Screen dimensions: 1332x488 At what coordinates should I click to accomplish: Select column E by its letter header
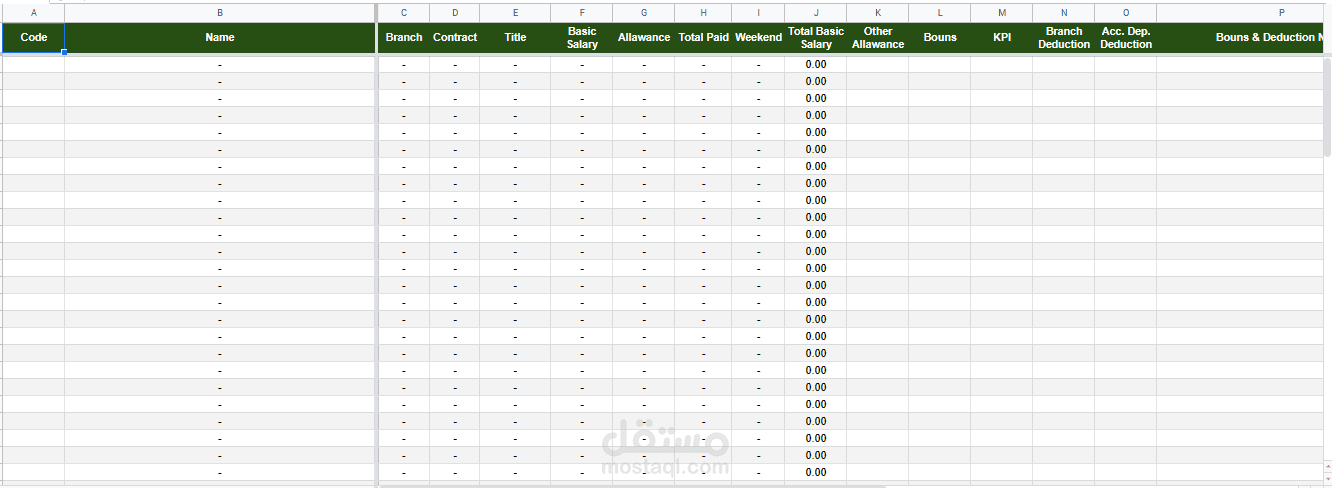coord(515,13)
